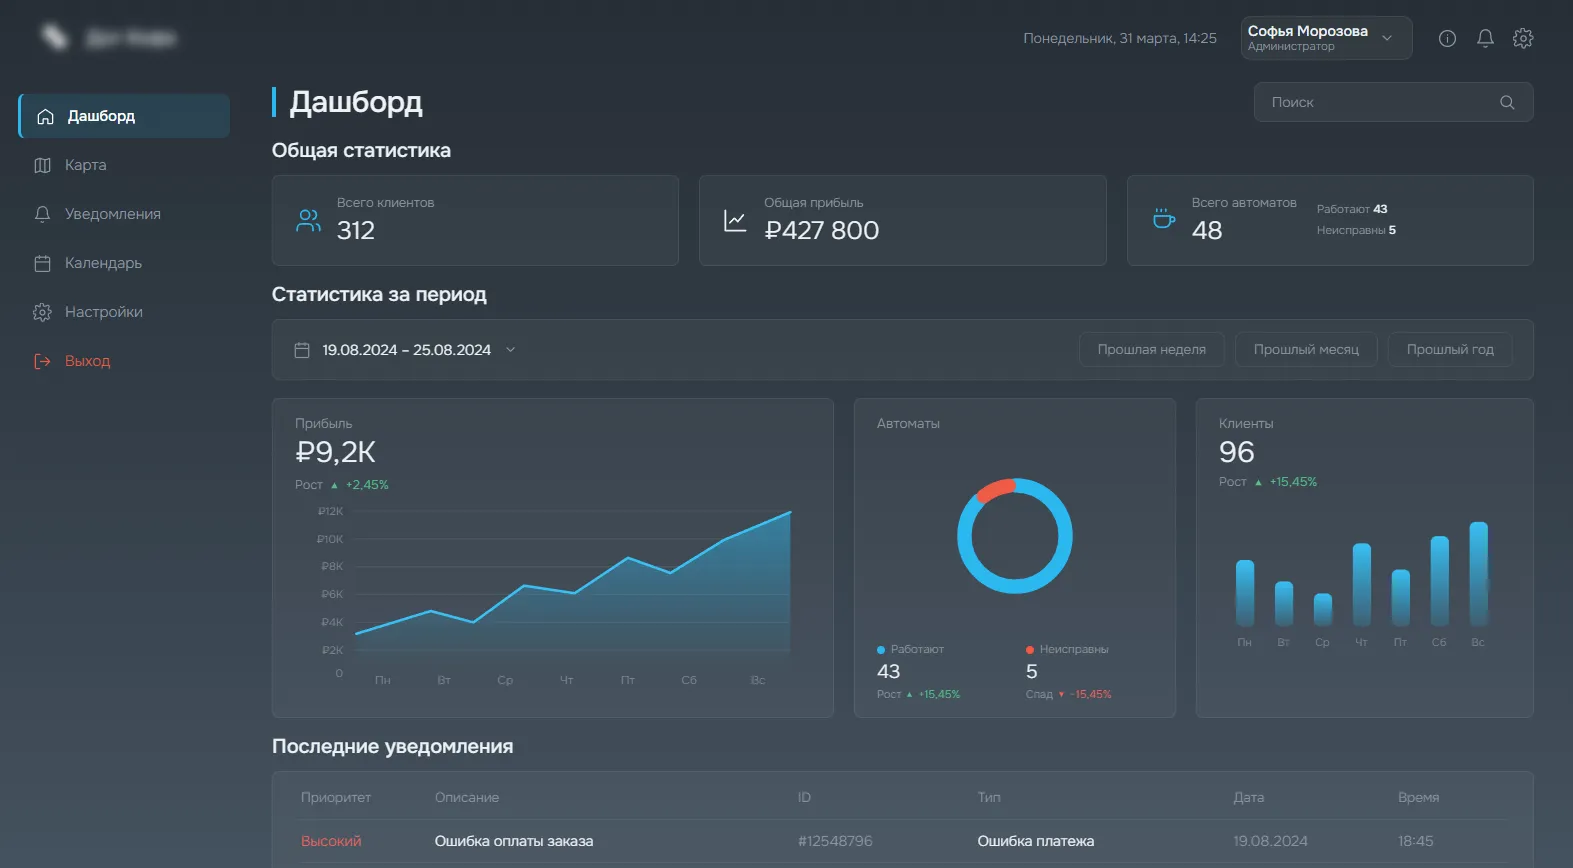1573x868 pixels.
Task: Click the Автоматы donut chart
Action: click(1015, 536)
